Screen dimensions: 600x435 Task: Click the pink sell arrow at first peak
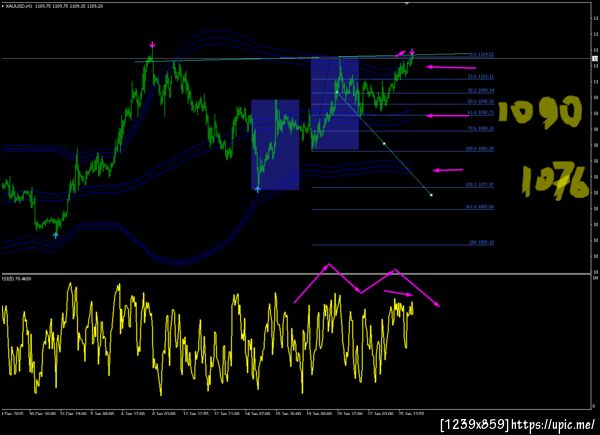coord(152,44)
